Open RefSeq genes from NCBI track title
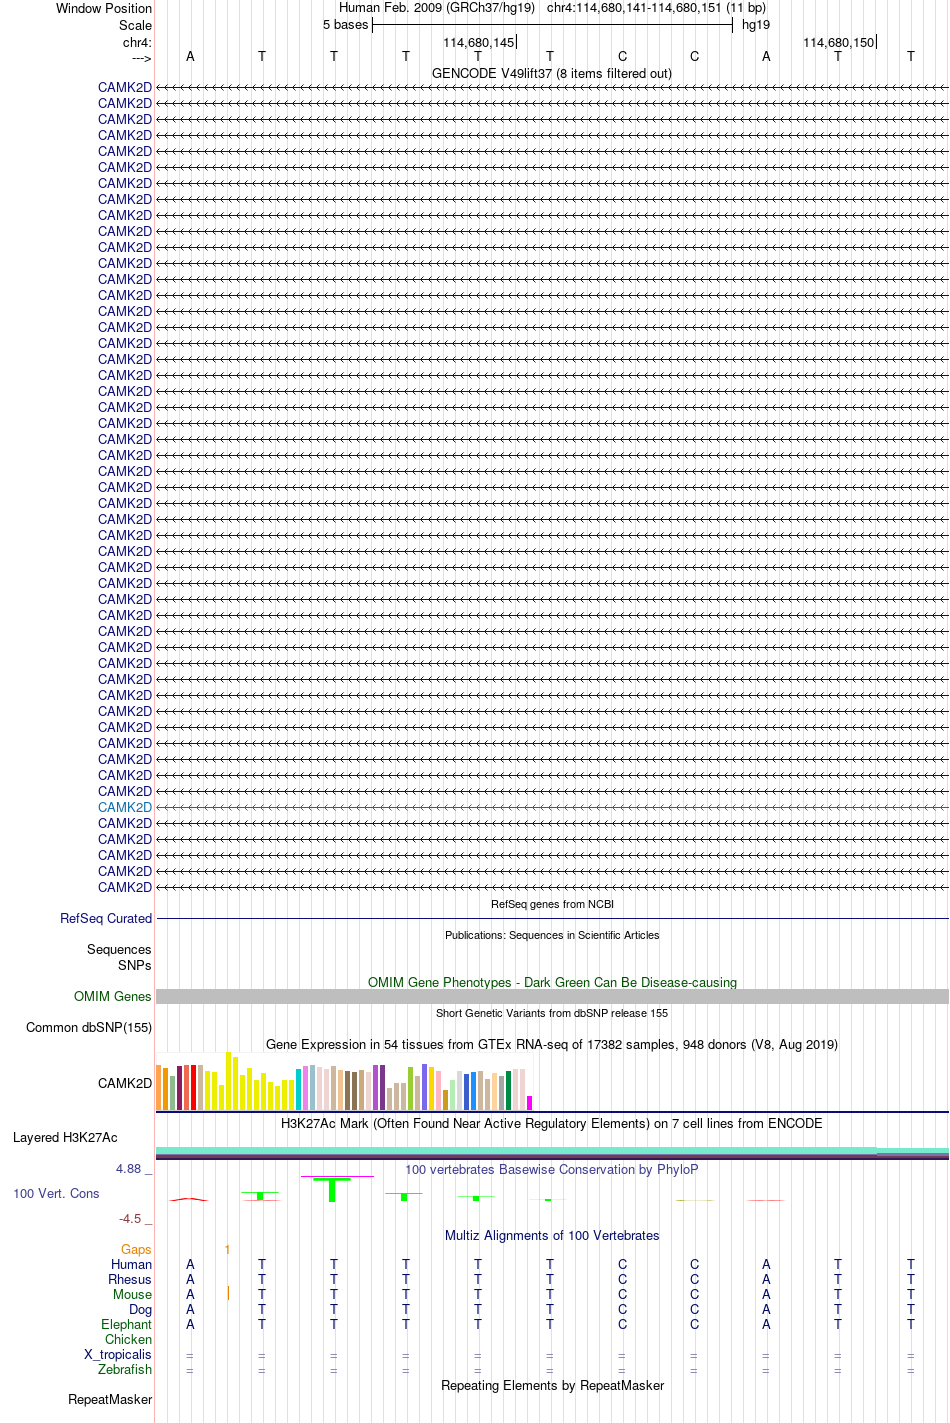Image resolution: width=950 pixels, height=1423 pixels. coord(552,904)
